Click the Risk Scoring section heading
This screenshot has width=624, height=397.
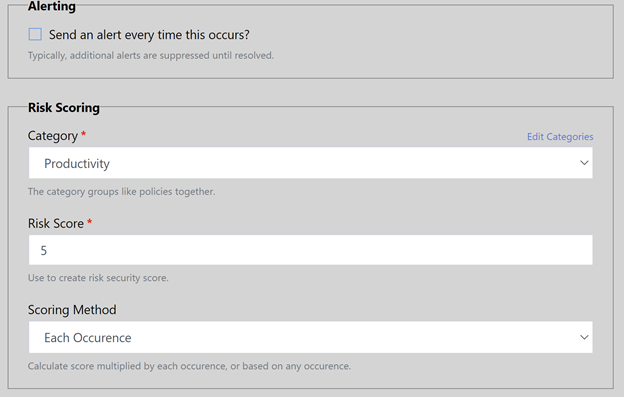point(64,108)
